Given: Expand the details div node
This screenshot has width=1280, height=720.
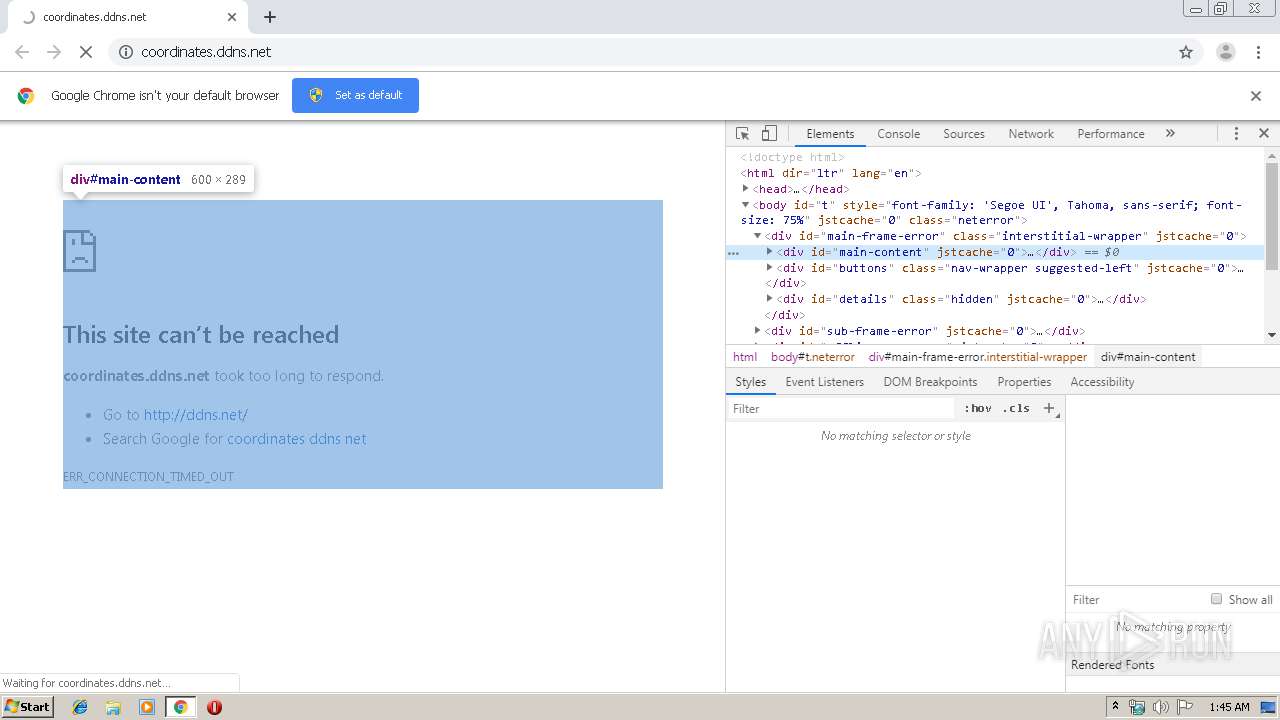Looking at the screenshot, I should pos(769,298).
